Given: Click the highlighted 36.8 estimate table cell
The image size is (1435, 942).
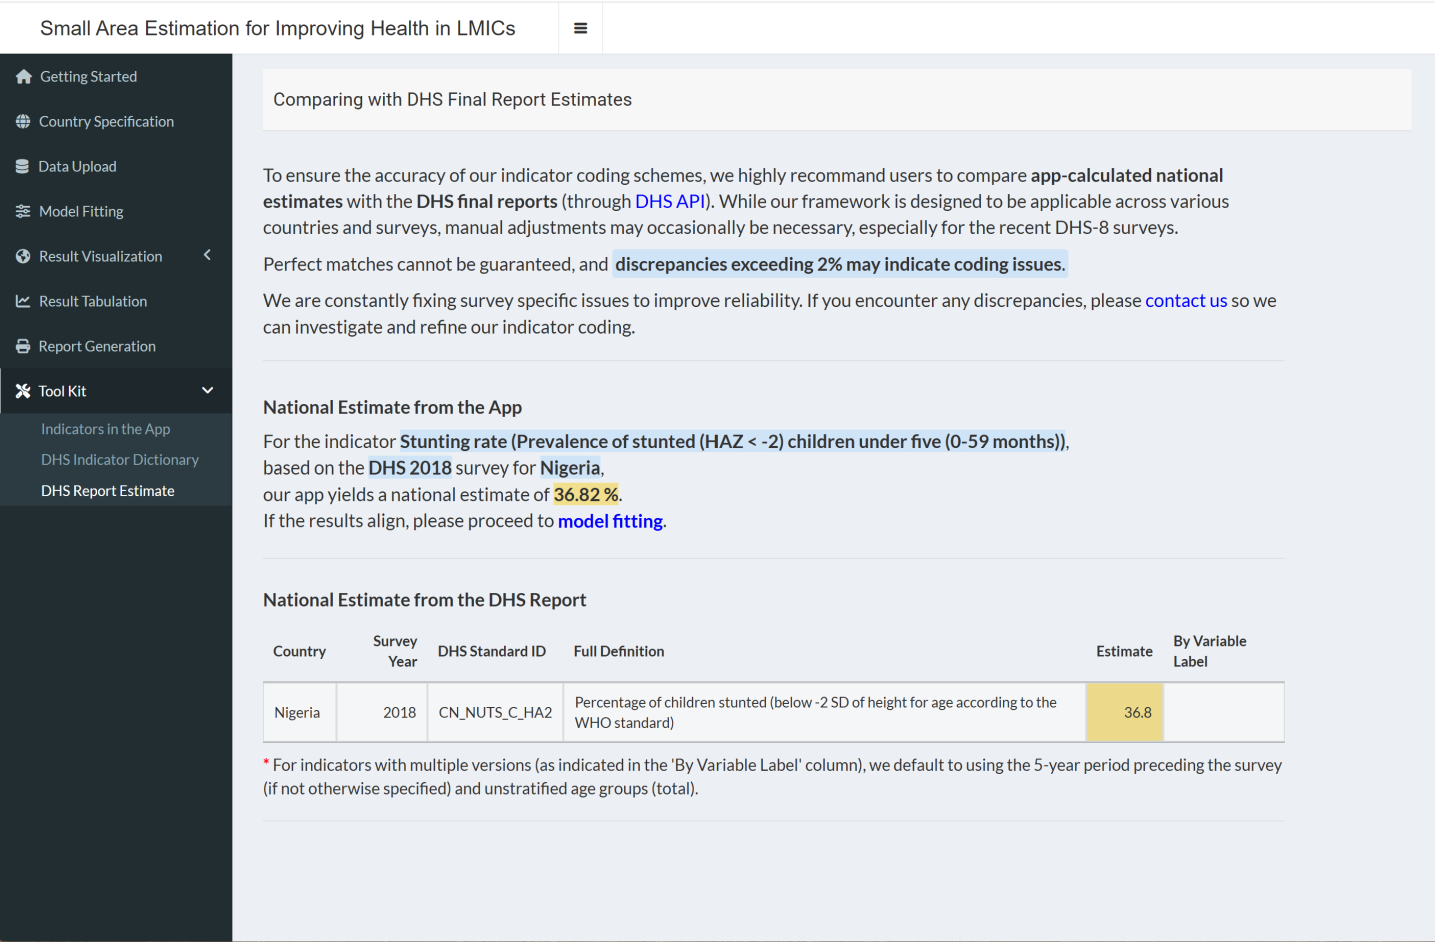Looking at the screenshot, I should click(x=1125, y=713).
